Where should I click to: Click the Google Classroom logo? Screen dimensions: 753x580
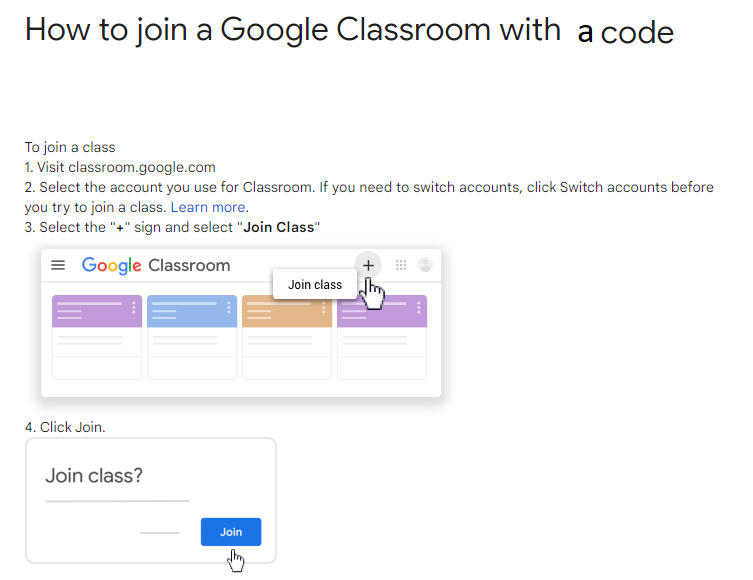[x=156, y=265]
